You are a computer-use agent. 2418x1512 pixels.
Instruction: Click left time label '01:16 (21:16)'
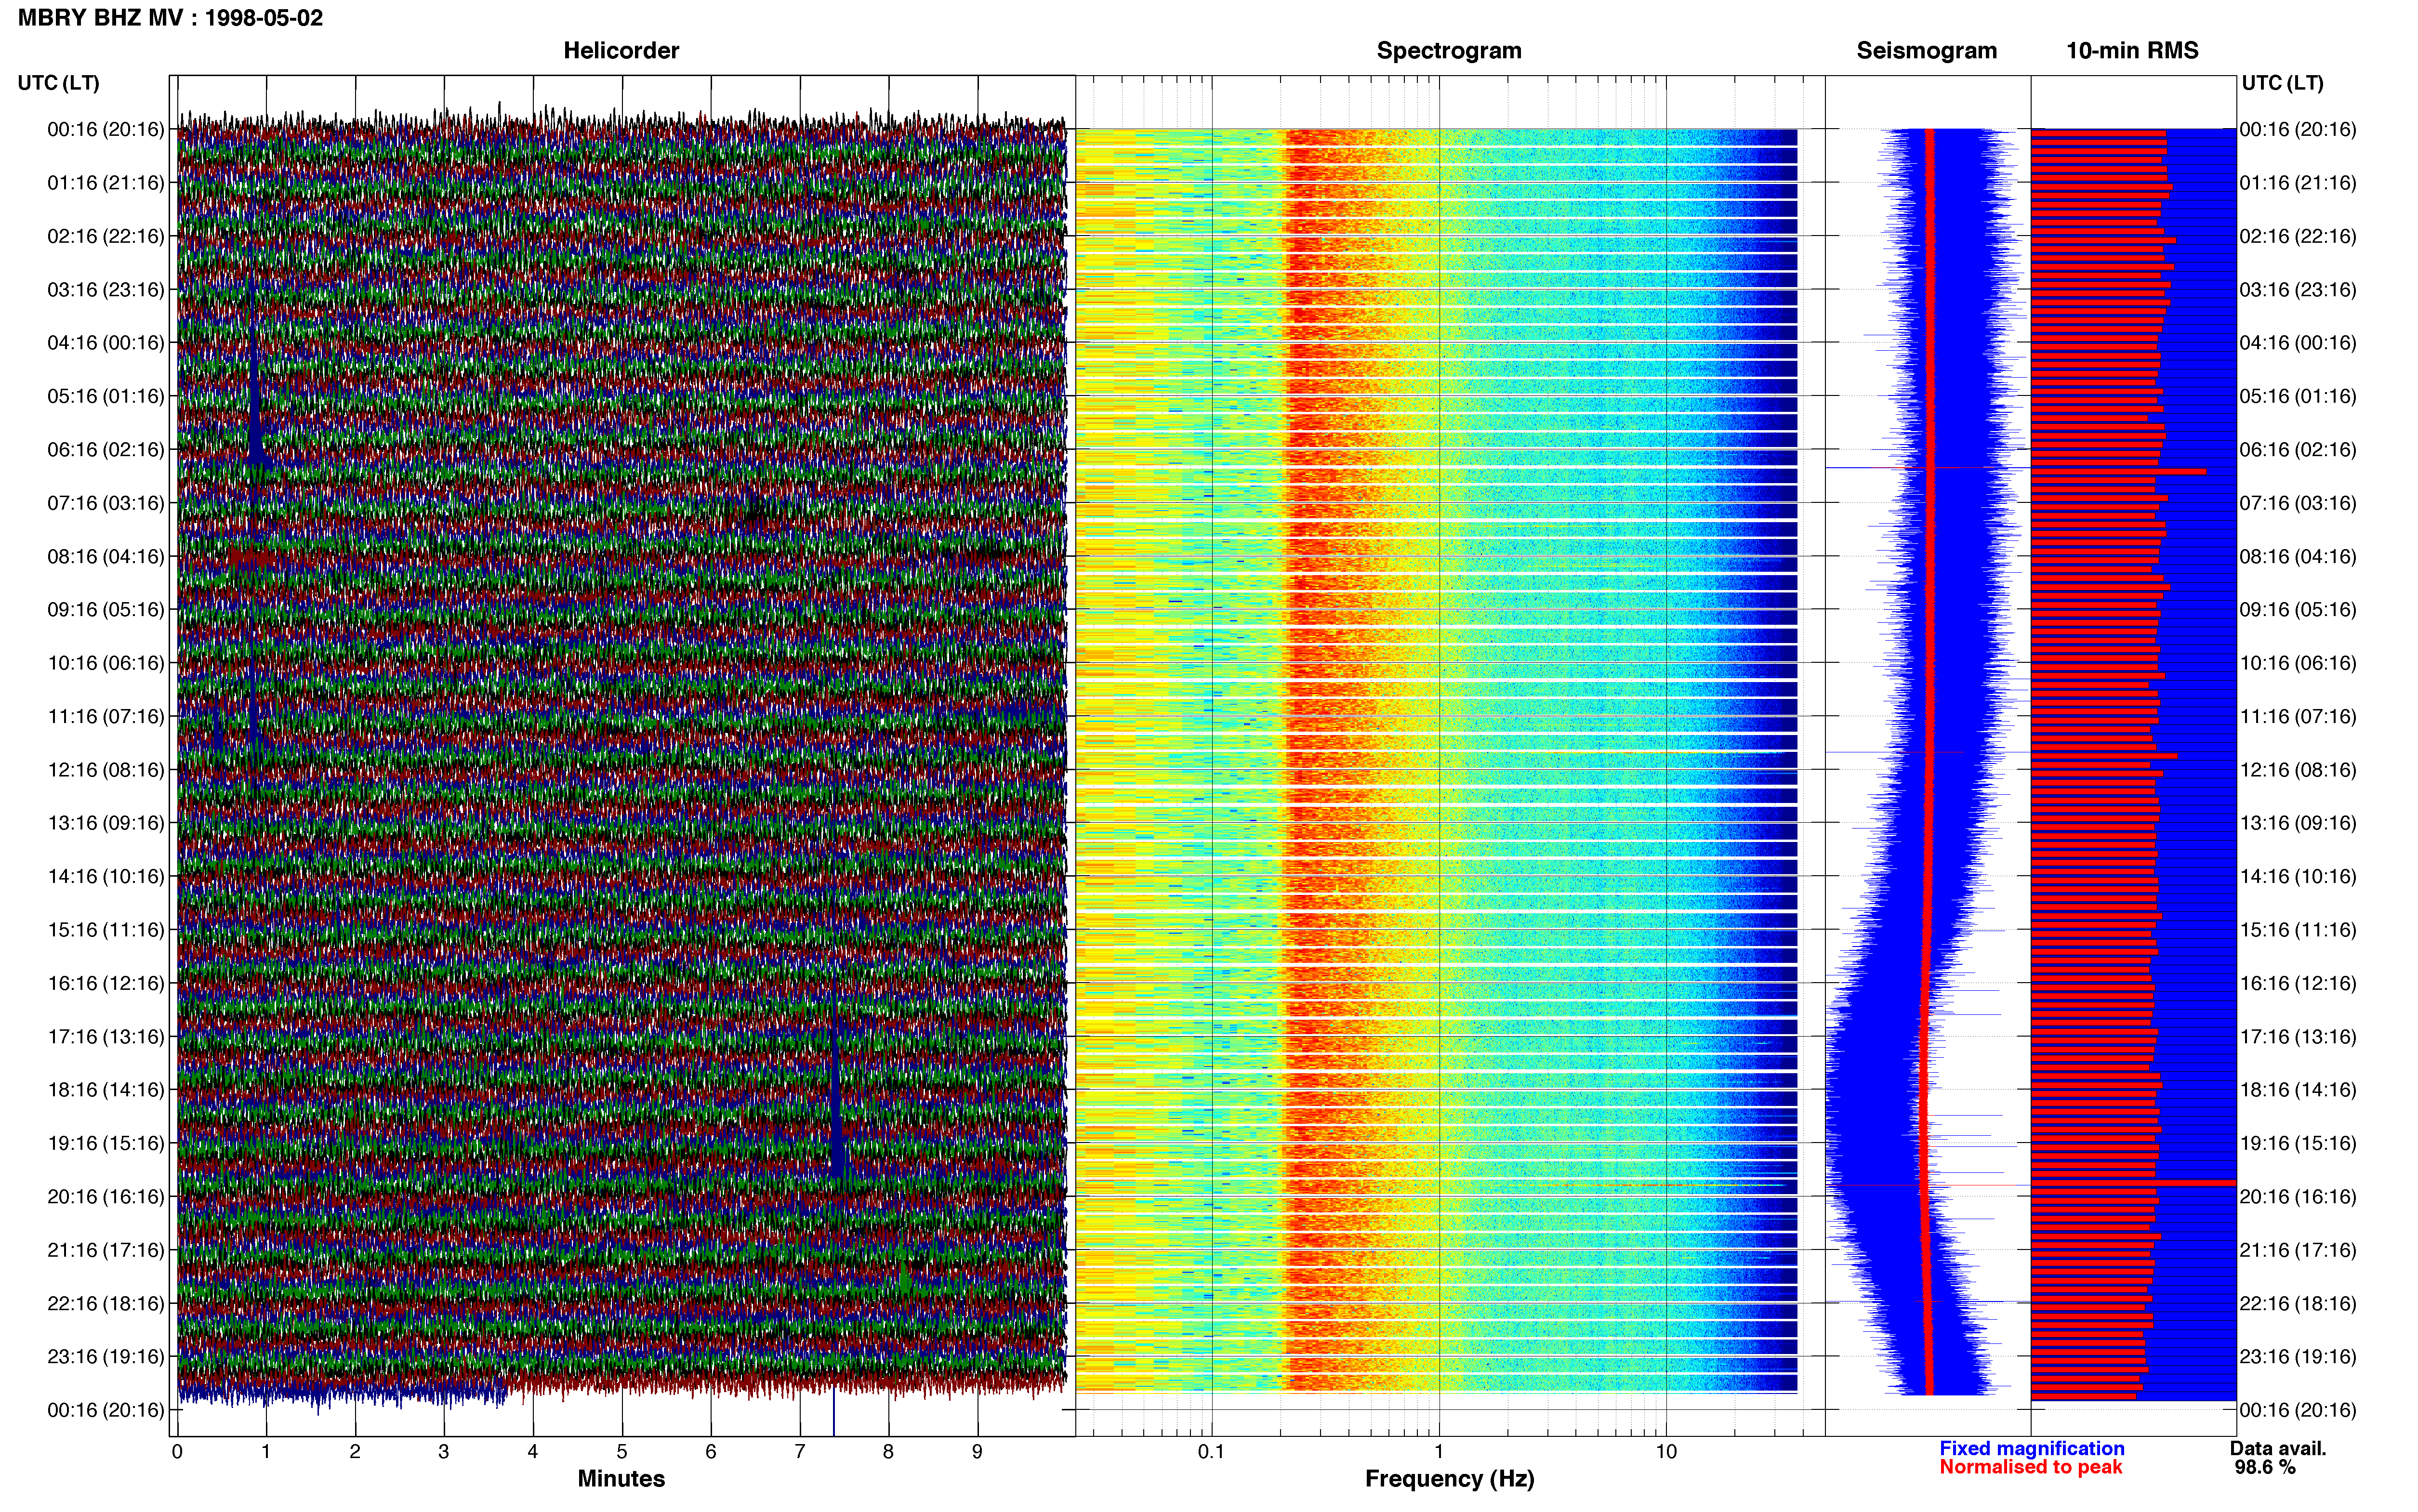pyautogui.click(x=106, y=183)
